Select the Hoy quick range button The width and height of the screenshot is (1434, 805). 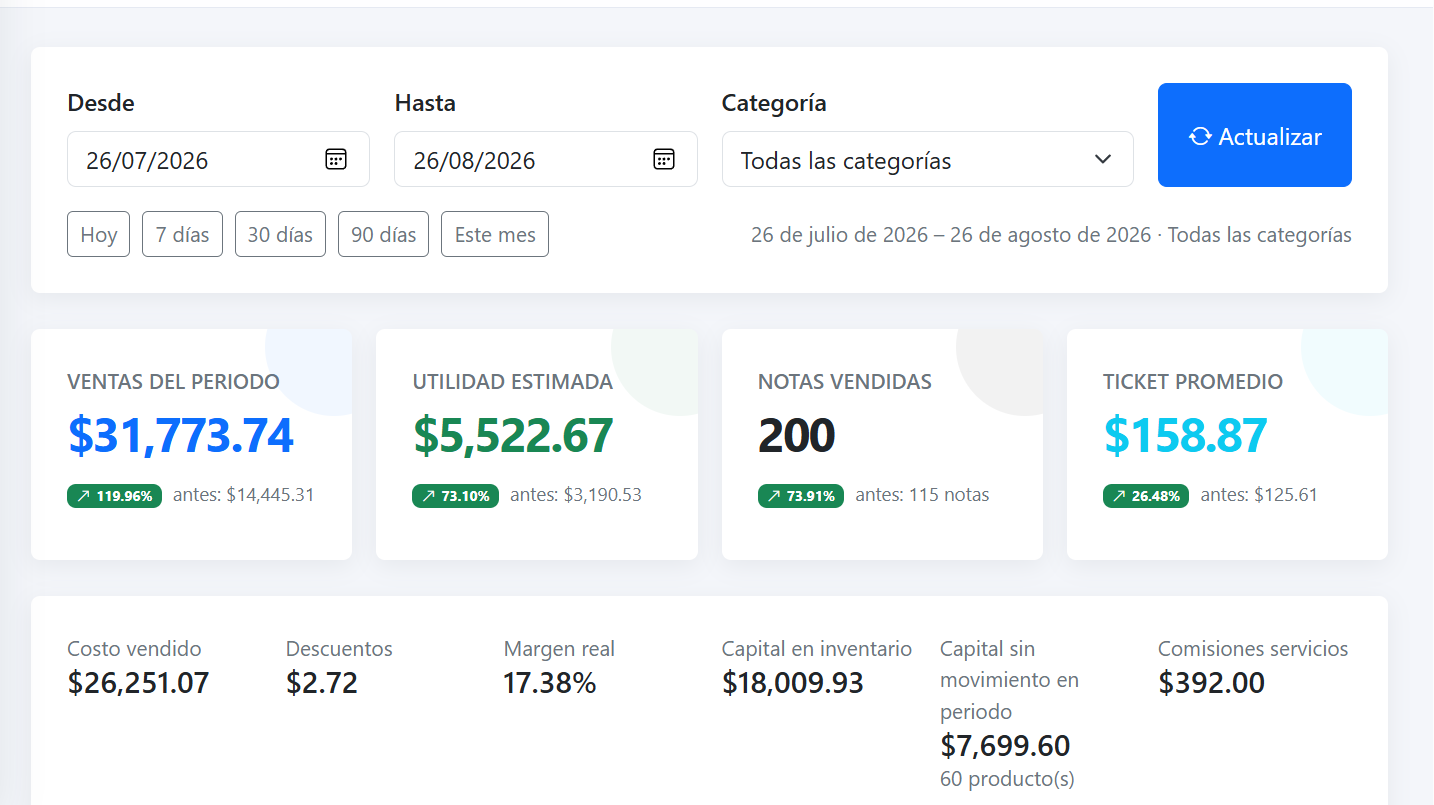98,234
